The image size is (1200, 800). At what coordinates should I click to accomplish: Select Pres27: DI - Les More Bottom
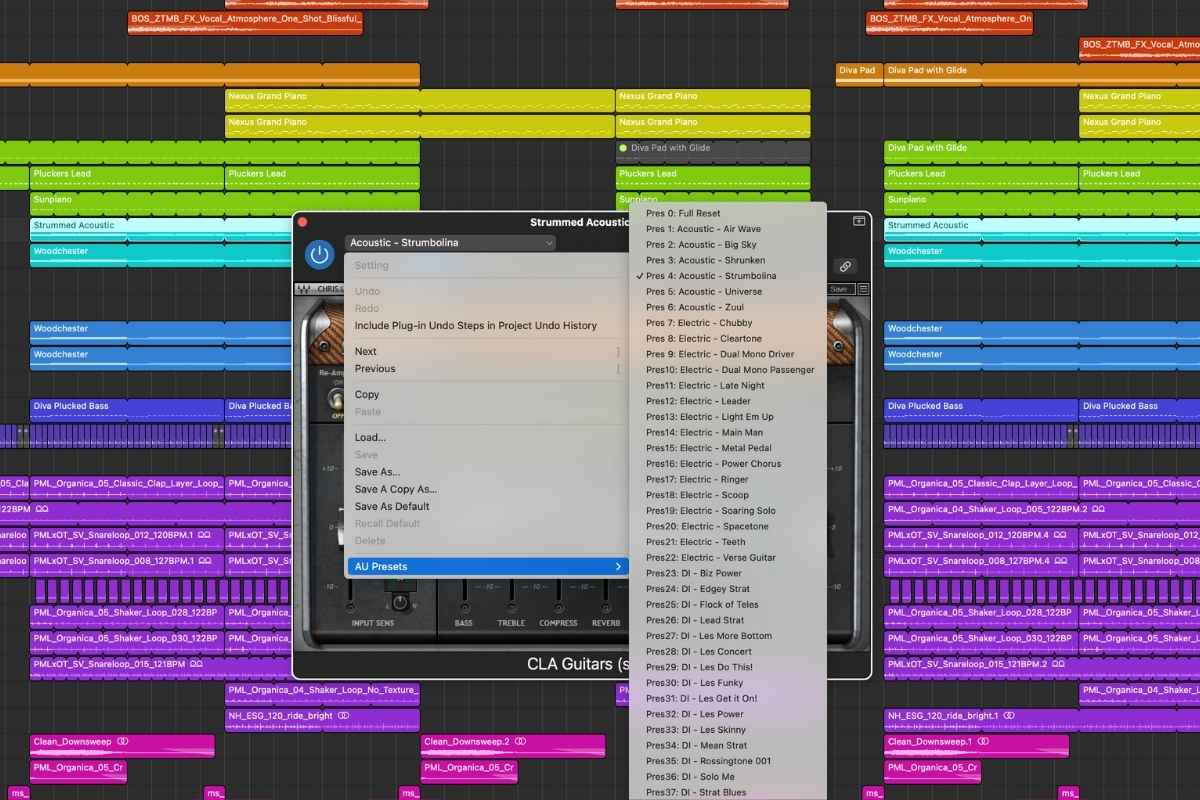(x=727, y=636)
